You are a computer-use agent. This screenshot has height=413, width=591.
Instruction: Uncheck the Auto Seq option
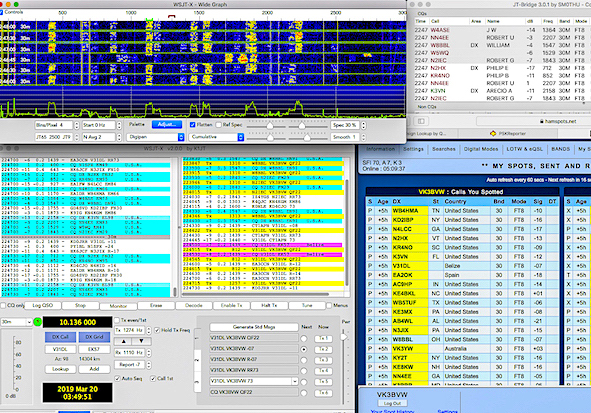click(x=117, y=378)
